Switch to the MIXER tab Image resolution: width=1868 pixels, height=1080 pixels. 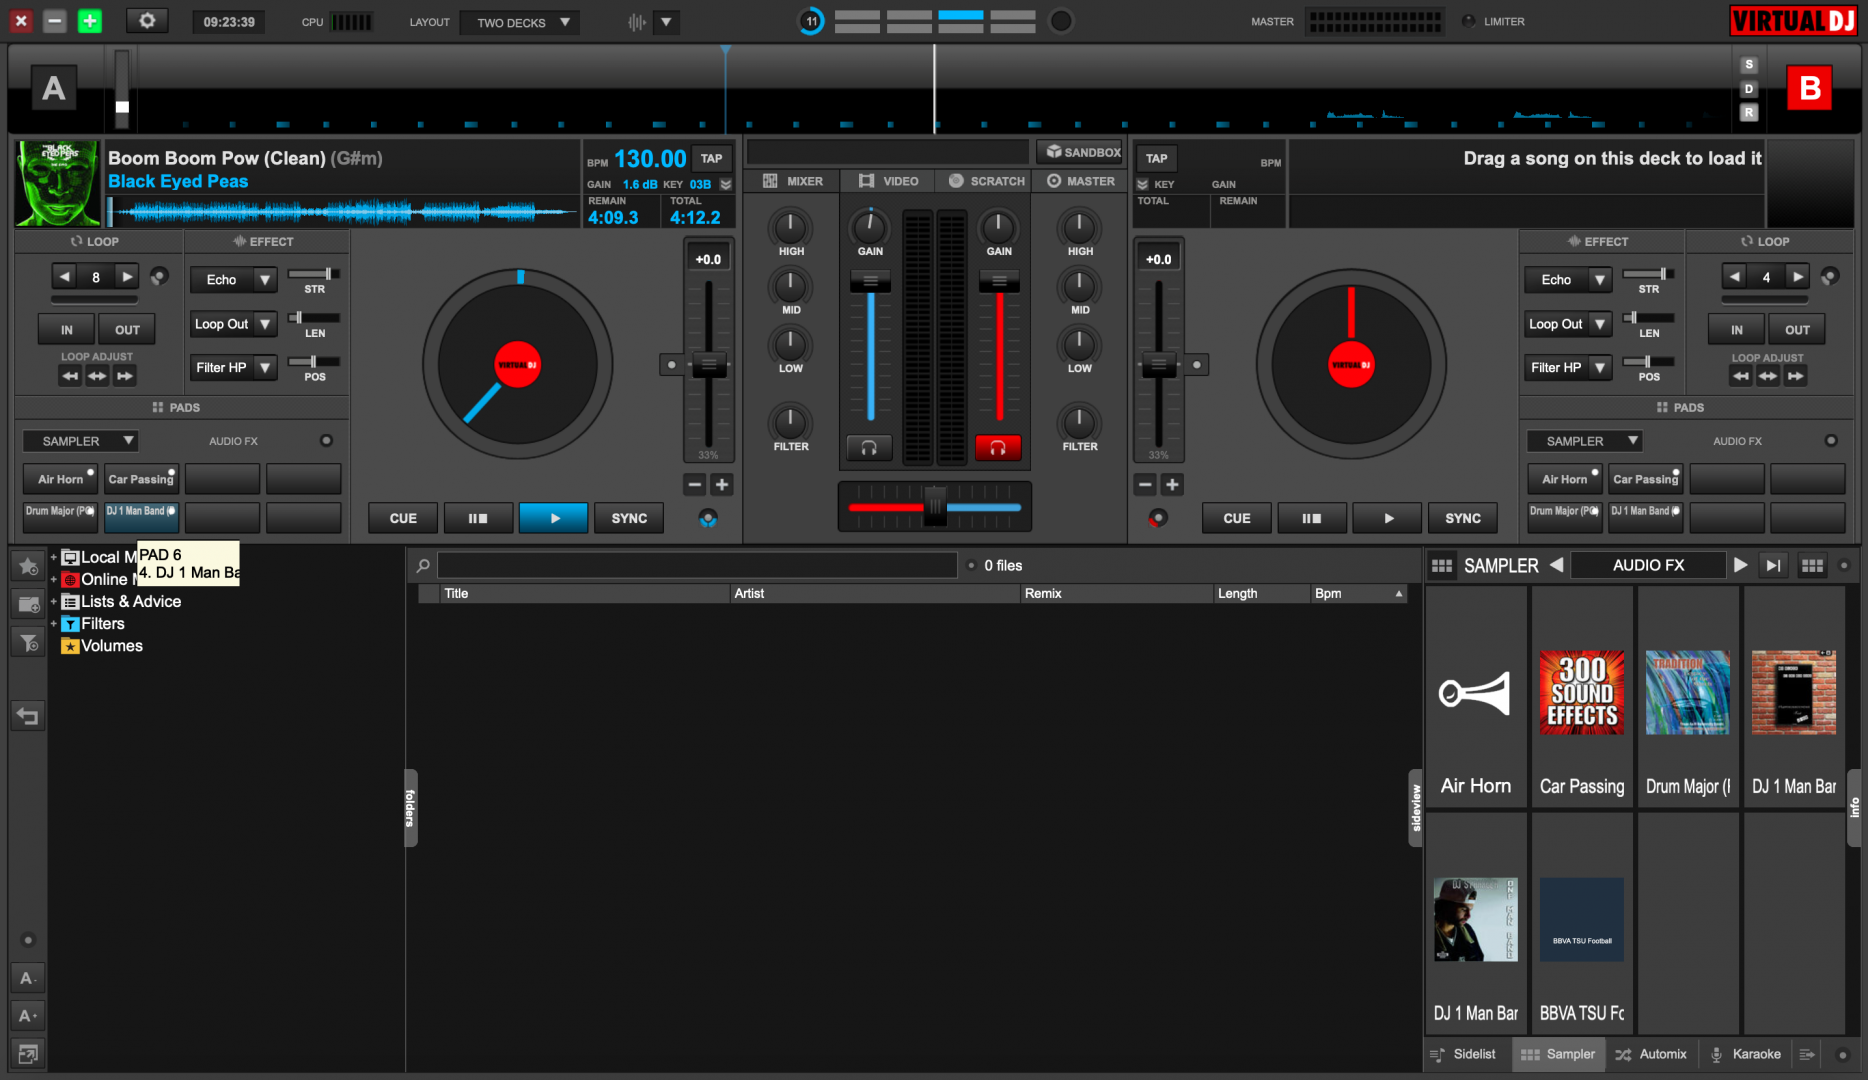pyautogui.click(x=793, y=181)
